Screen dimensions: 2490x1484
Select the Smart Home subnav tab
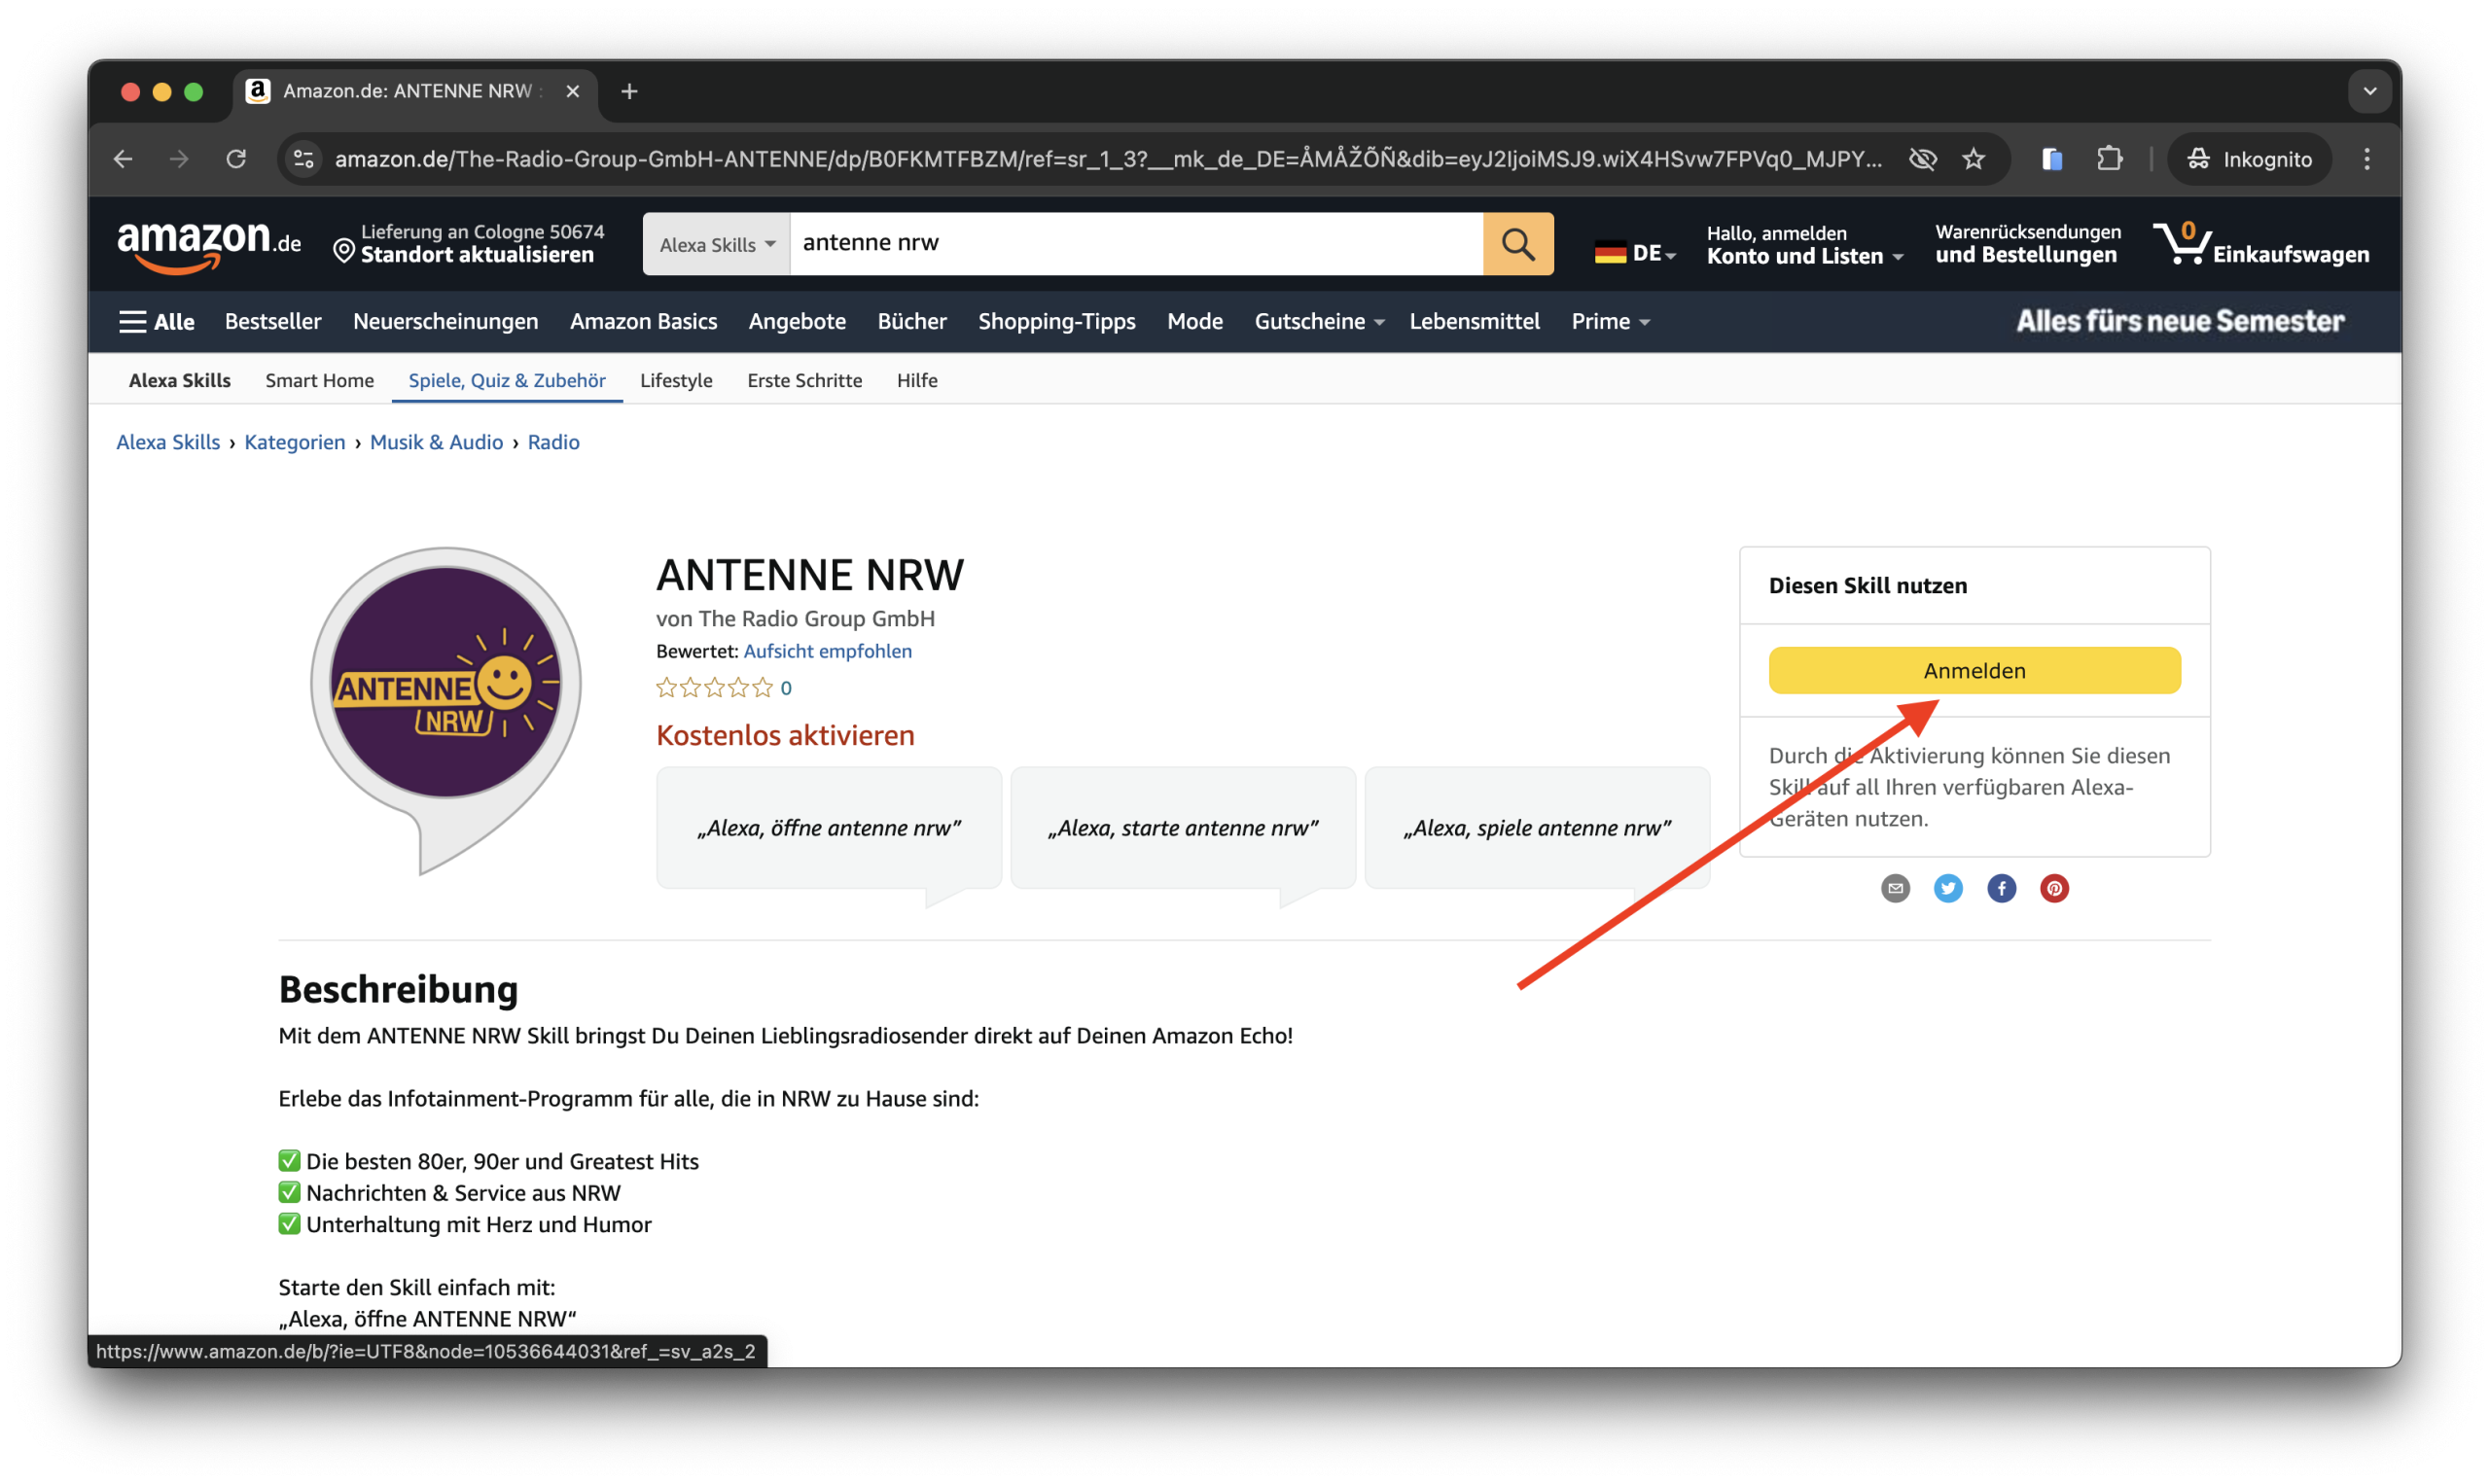(319, 381)
